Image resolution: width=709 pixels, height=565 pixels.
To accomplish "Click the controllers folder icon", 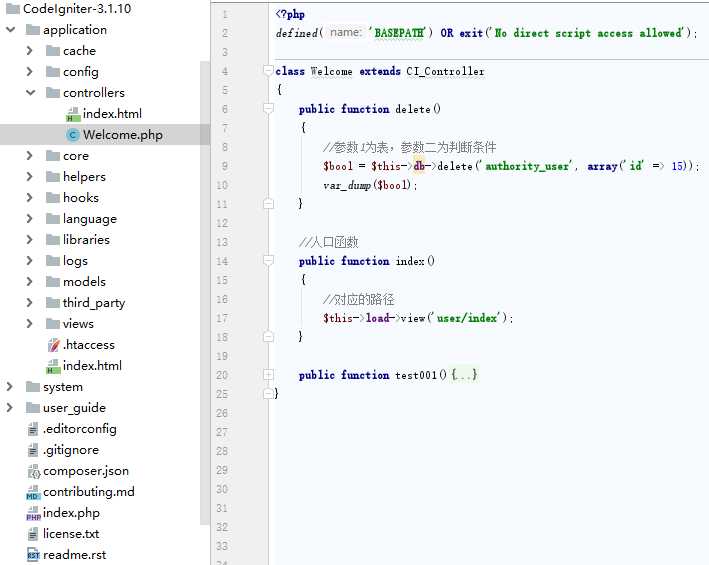I will pyautogui.click(x=53, y=93).
